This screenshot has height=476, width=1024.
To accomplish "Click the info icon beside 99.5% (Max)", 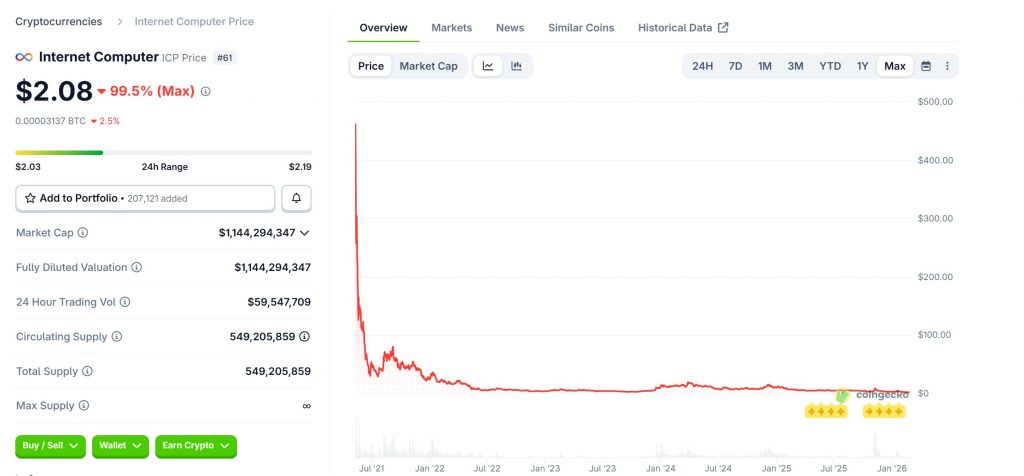I will point(206,91).
